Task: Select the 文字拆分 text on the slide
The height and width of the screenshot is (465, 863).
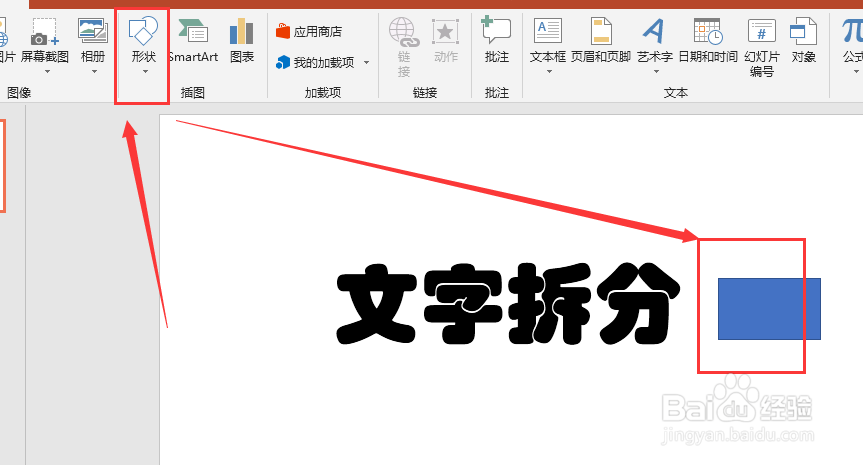Action: pyautogui.click(x=508, y=304)
